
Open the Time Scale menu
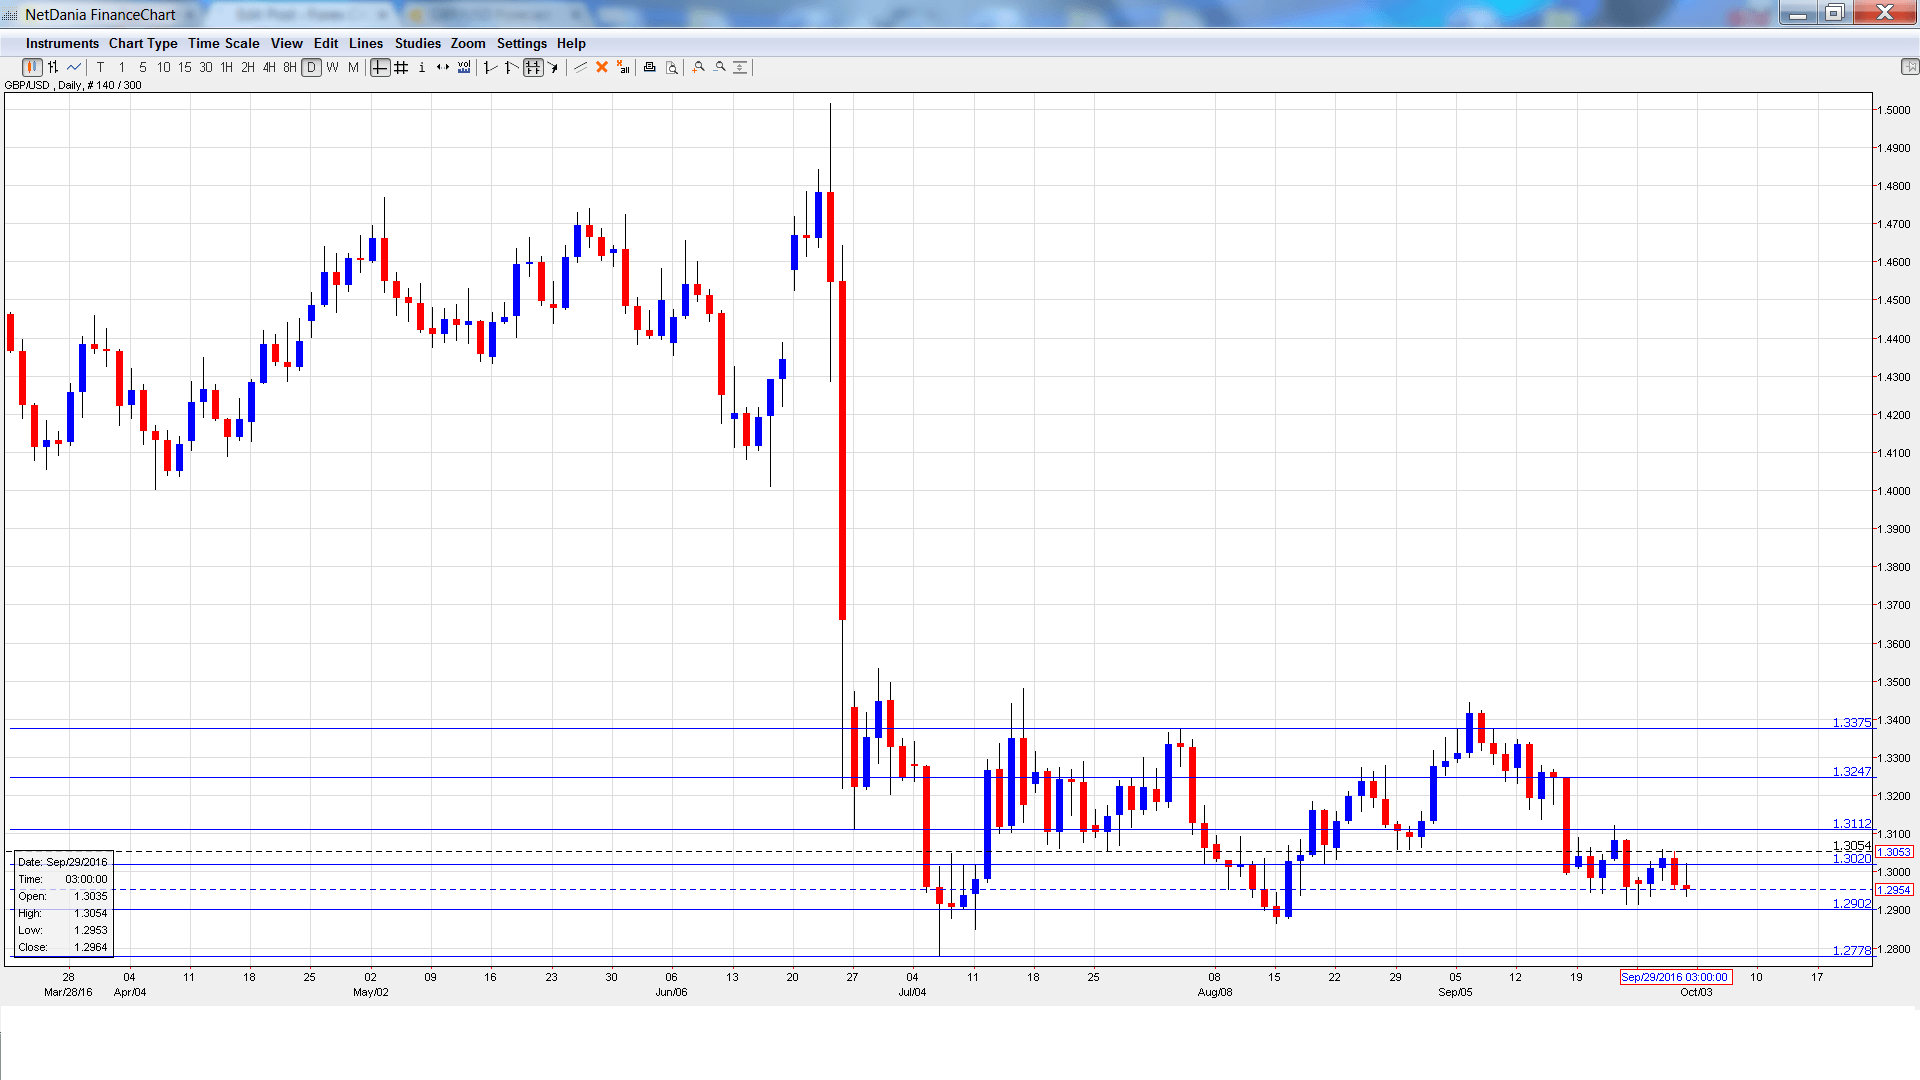[x=224, y=44]
